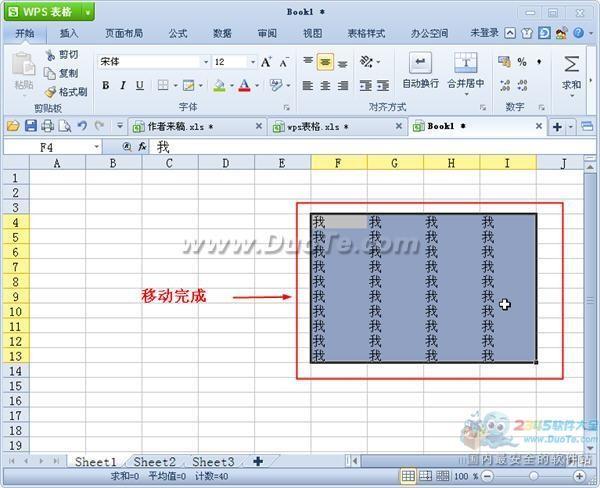Click the Paste (粘贴) button
The width and height of the screenshot is (600, 488).
click(x=23, y=70)
